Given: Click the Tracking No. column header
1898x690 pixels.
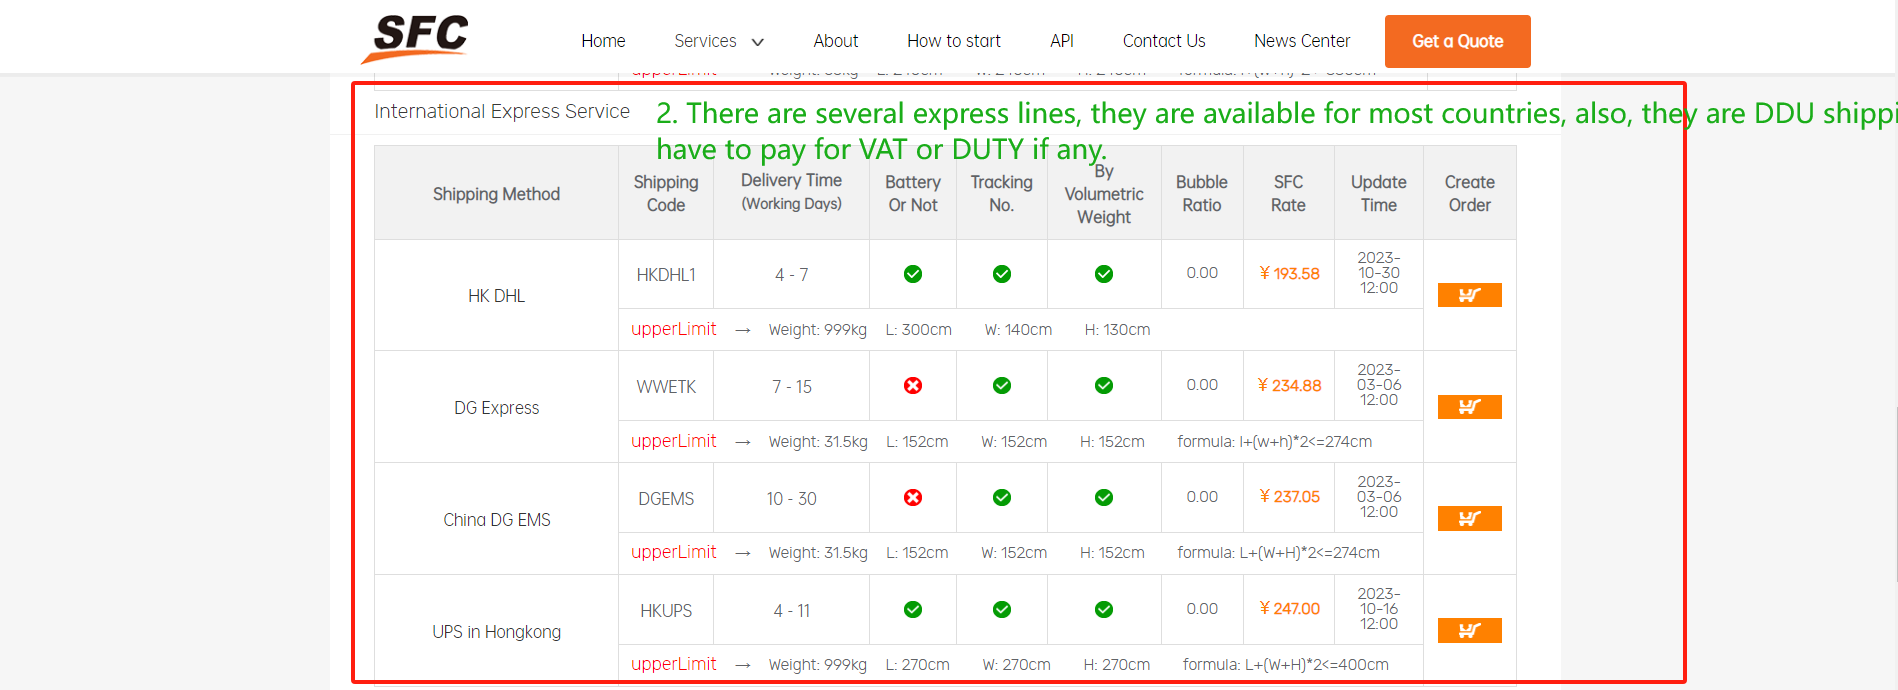Looking at the screenshot, I should point(1002,193).
